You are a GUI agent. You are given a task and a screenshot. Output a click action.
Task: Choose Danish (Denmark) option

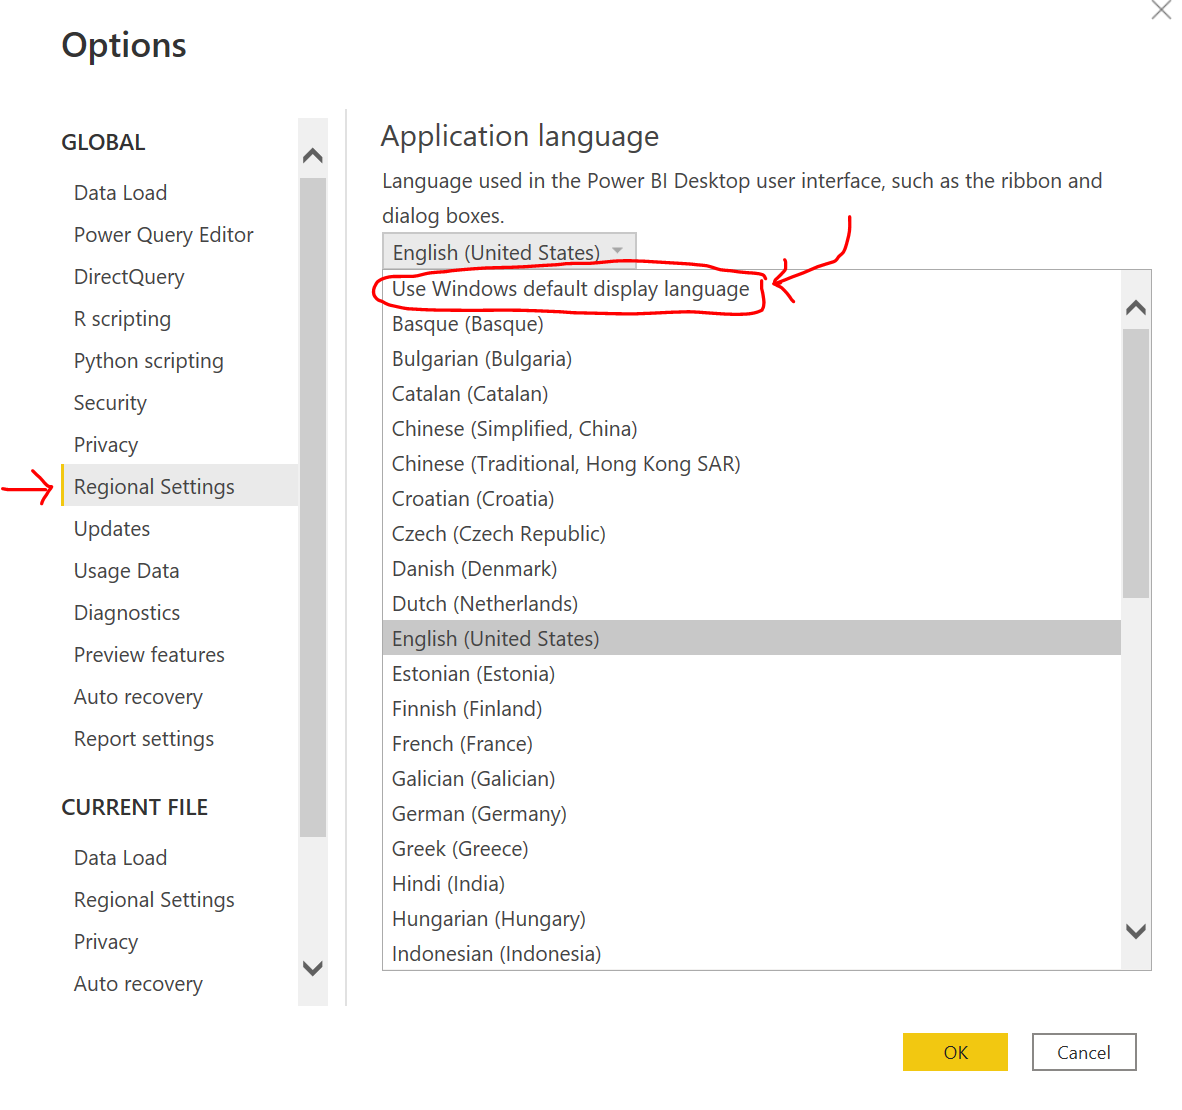pyautogui.click(x=752, y=569)
